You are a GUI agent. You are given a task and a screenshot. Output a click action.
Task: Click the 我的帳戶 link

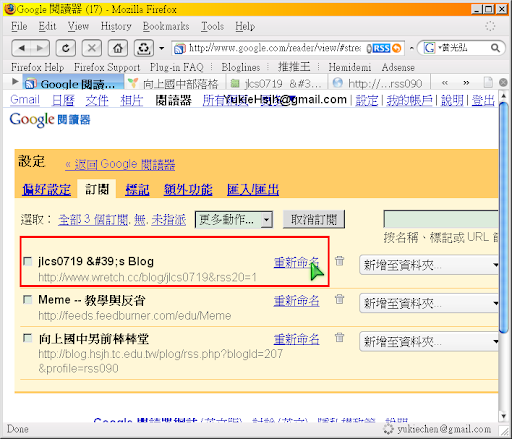point(409,100)
